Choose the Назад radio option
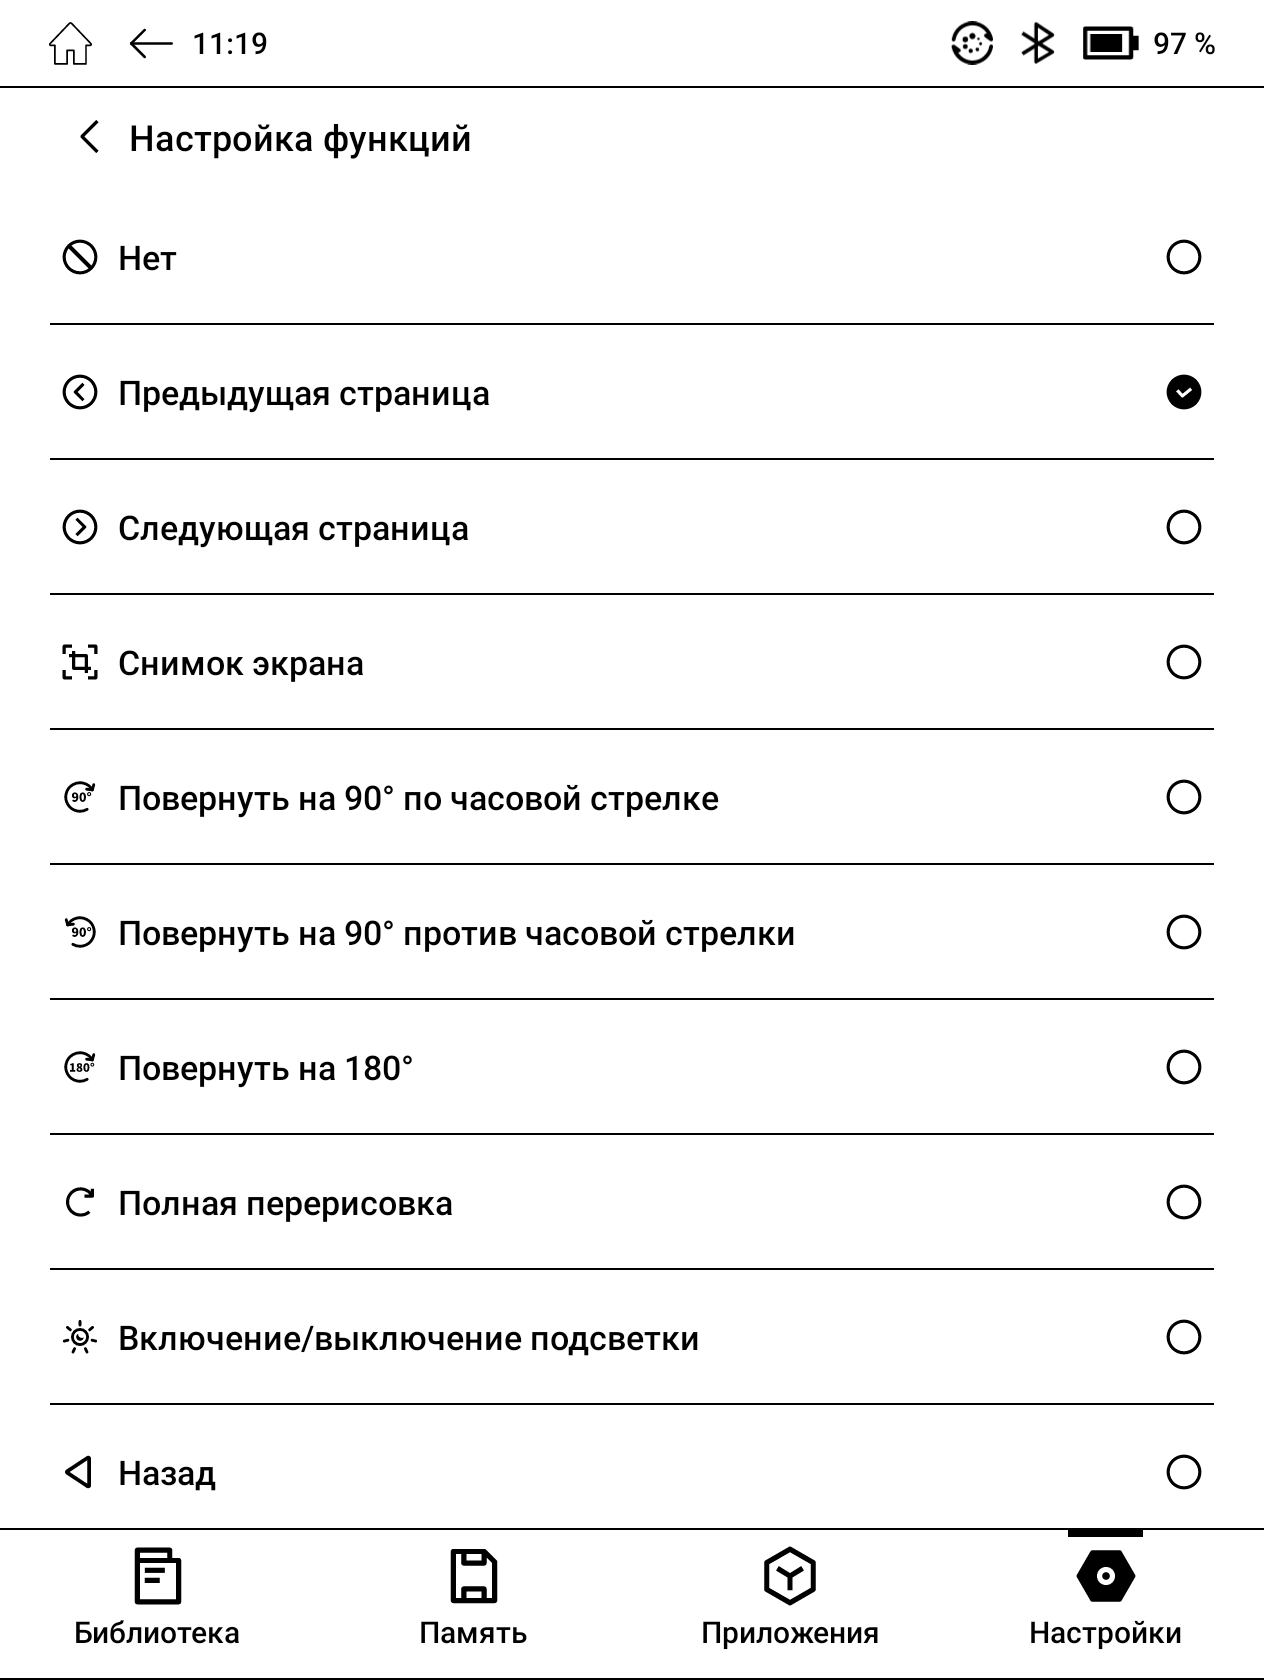 (x=1183, y=1472)
